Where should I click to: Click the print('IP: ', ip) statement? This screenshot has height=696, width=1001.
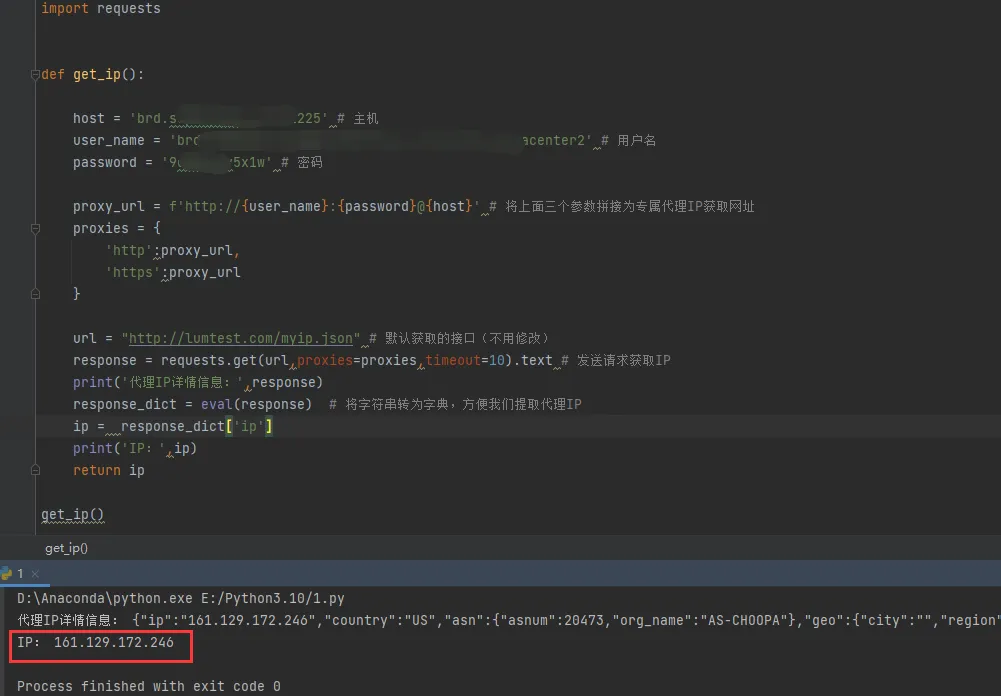coord(135,449)
